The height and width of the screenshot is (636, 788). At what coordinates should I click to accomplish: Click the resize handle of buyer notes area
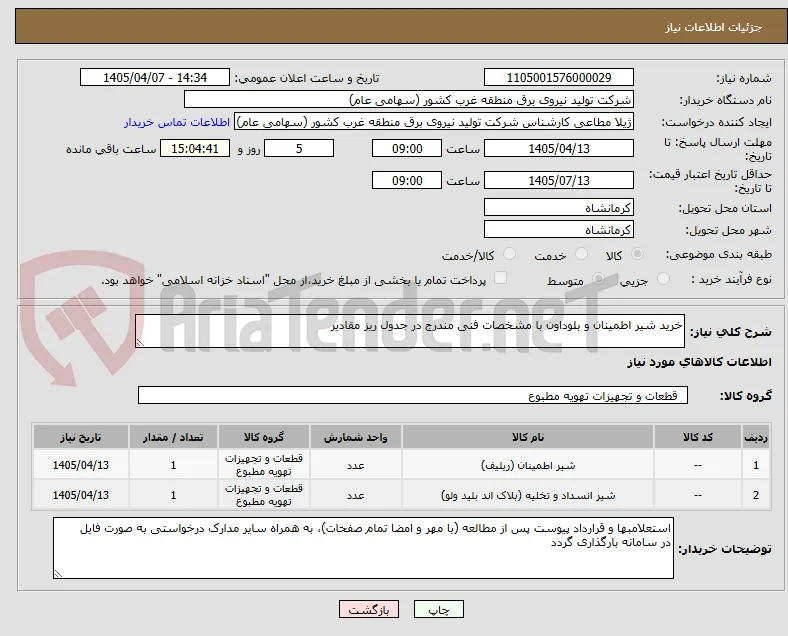pyautogui.click(x=58, y=574)
